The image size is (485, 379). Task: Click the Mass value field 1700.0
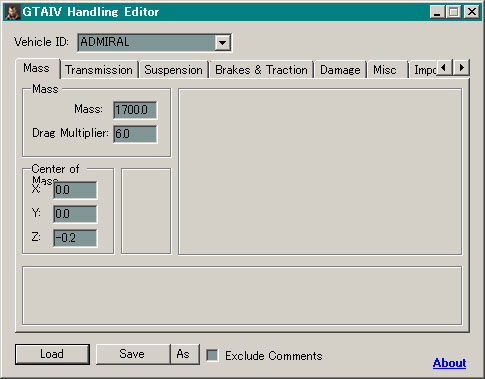(135, 110)
